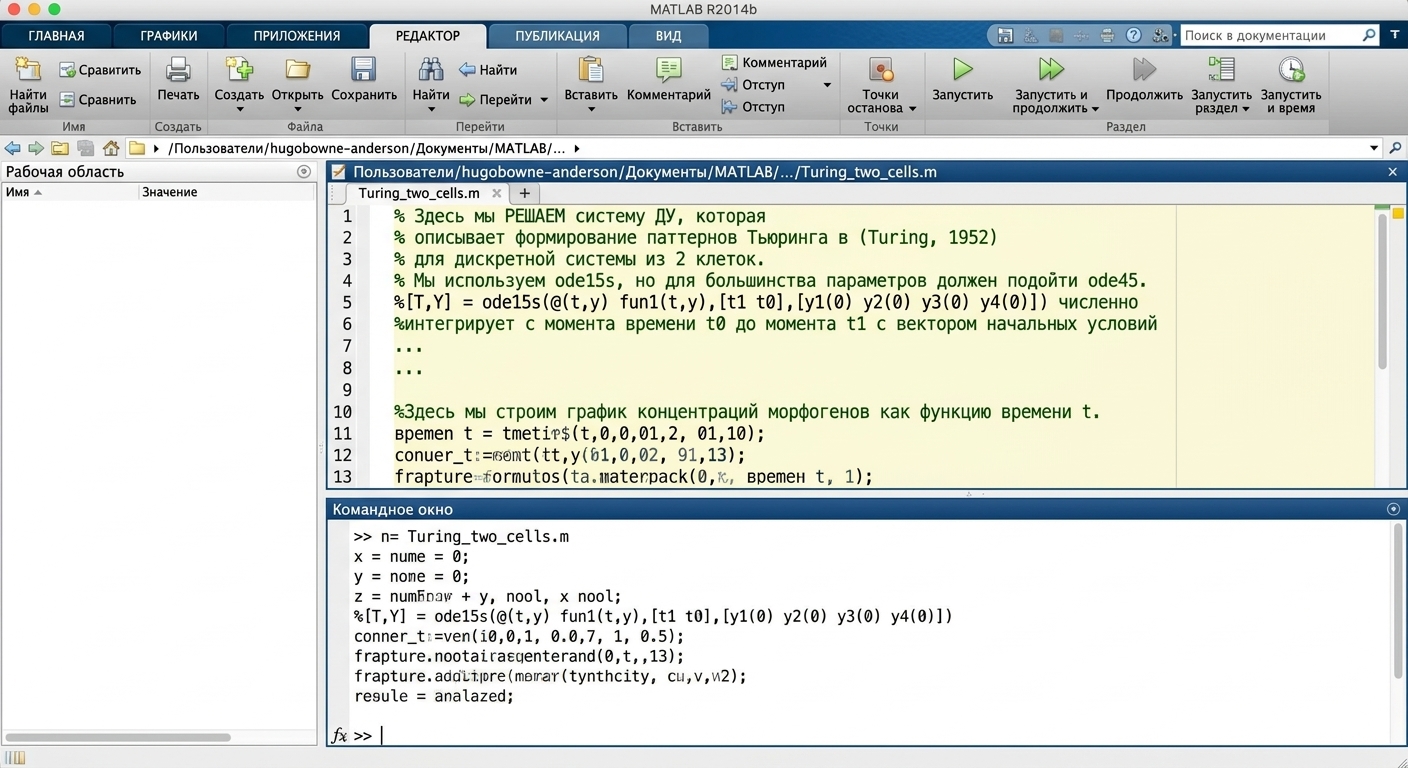
Task: Go forward using the green right arrow
Action: [x=36, y=148]
